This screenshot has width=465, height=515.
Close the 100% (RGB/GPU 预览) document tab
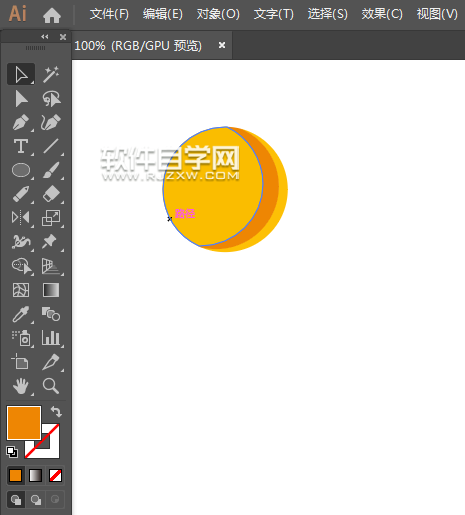coord(222,45)
